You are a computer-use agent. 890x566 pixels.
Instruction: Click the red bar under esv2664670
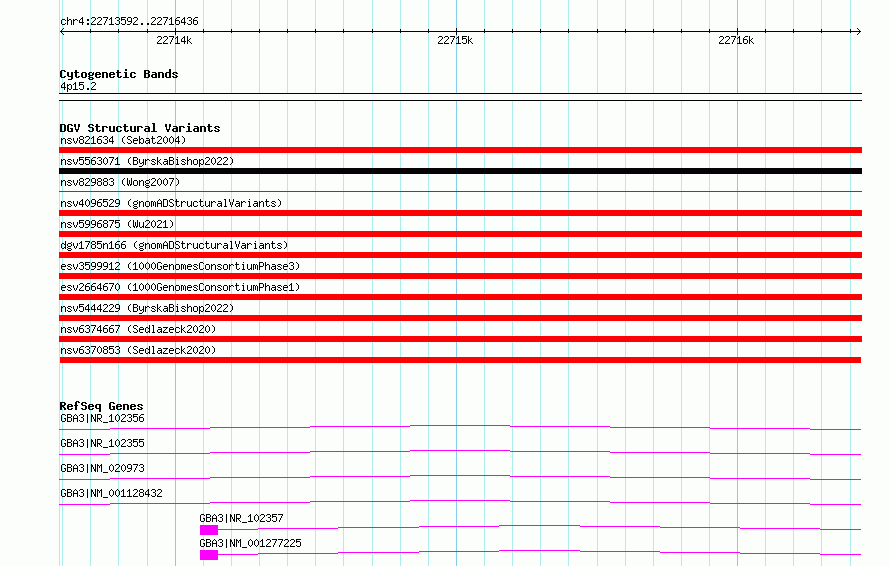[460, 297]
